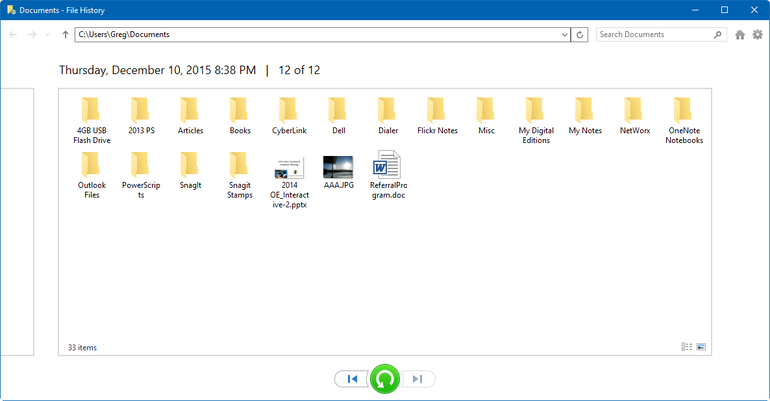Go to File History Home

tap(740, 34)
